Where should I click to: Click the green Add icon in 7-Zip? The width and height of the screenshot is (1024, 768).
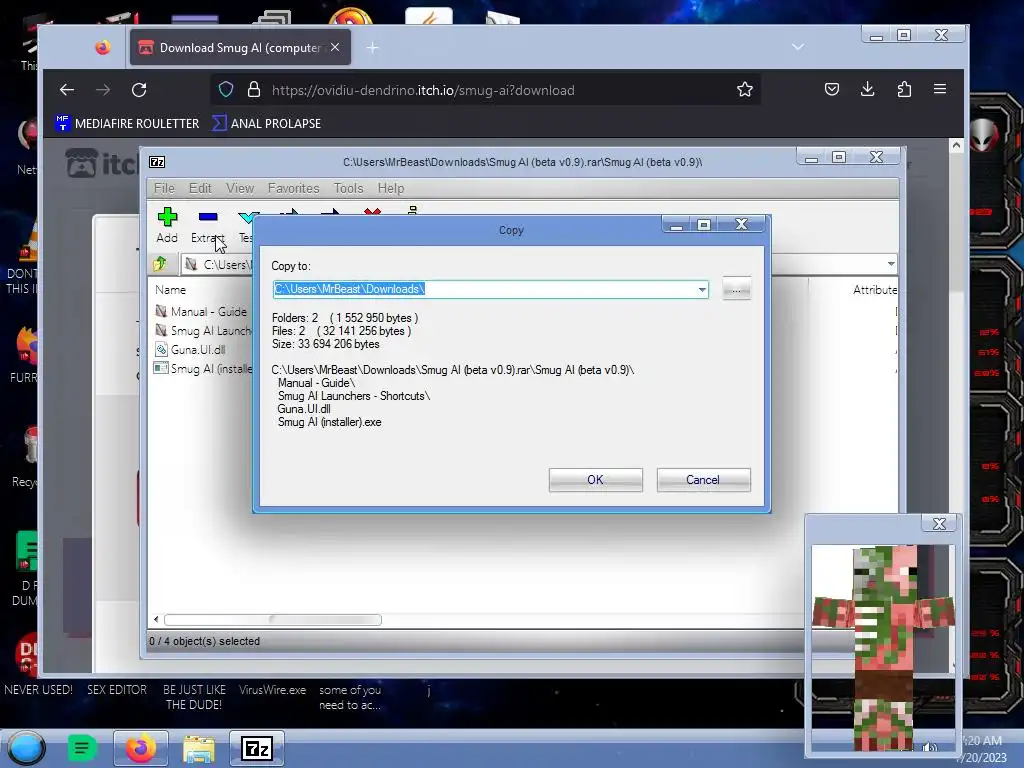click(x=167, y=217)
